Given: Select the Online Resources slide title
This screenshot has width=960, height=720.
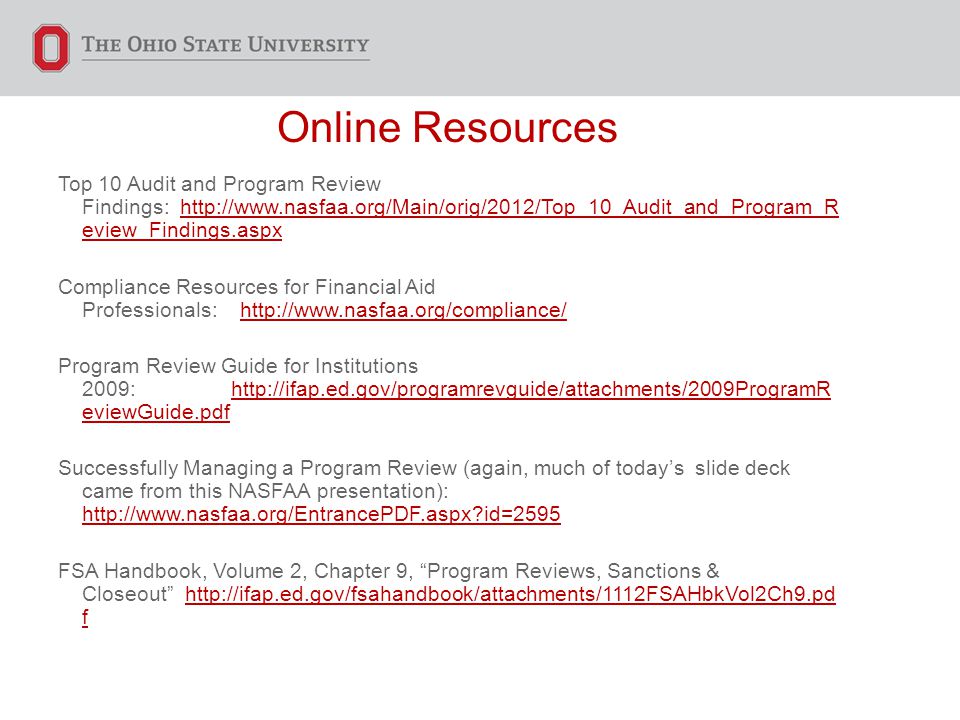Looking at the screenshot, I should (447, 127).
